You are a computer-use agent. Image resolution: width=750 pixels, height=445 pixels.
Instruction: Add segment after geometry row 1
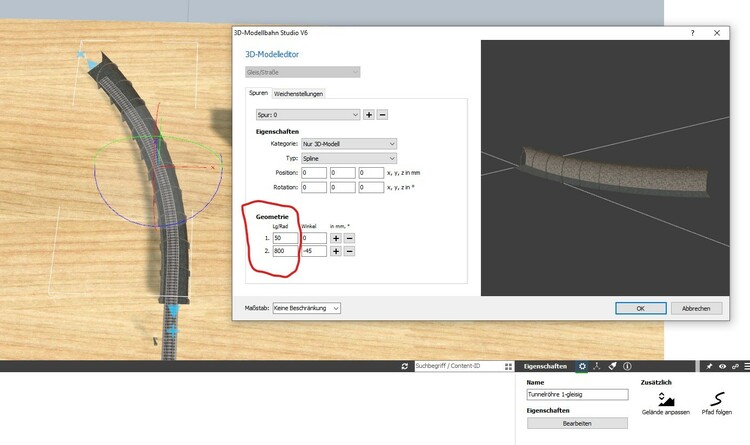[337, 238]
